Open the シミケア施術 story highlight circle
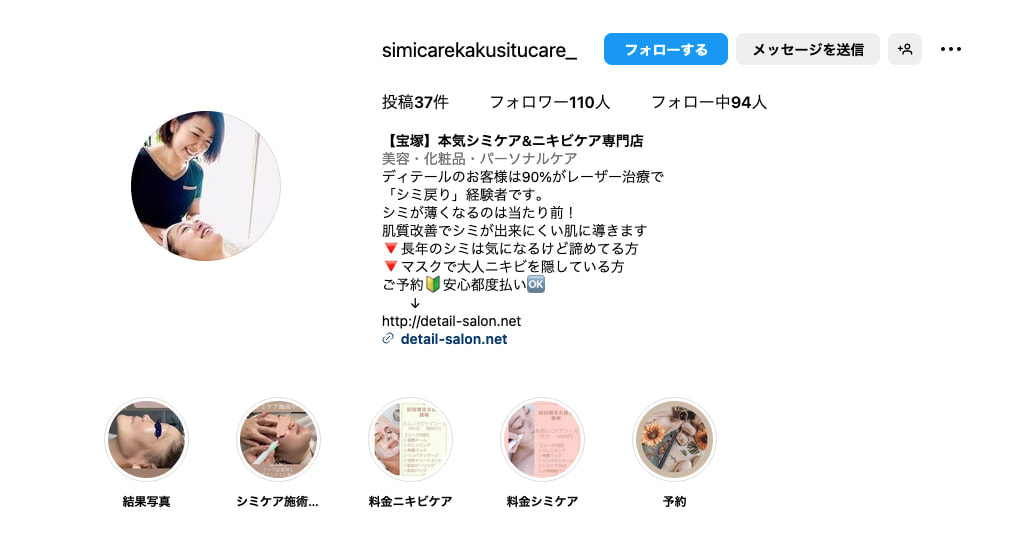 coord(278,439)
